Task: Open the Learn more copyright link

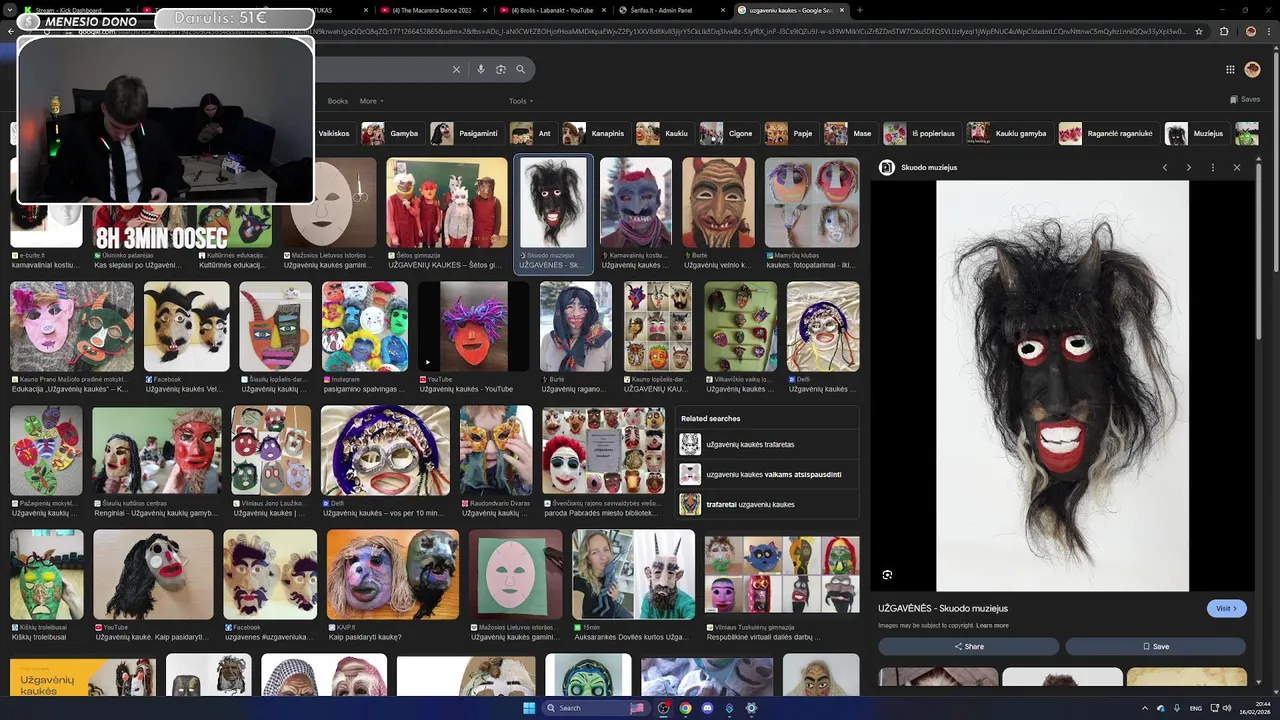Action: click(x=992, y=626)
